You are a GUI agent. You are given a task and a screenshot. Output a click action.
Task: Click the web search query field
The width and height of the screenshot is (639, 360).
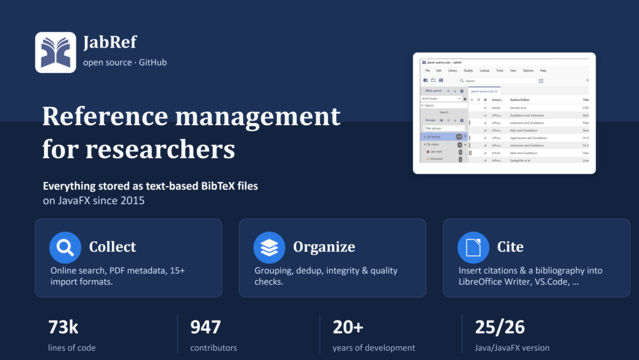coord(444,106)
